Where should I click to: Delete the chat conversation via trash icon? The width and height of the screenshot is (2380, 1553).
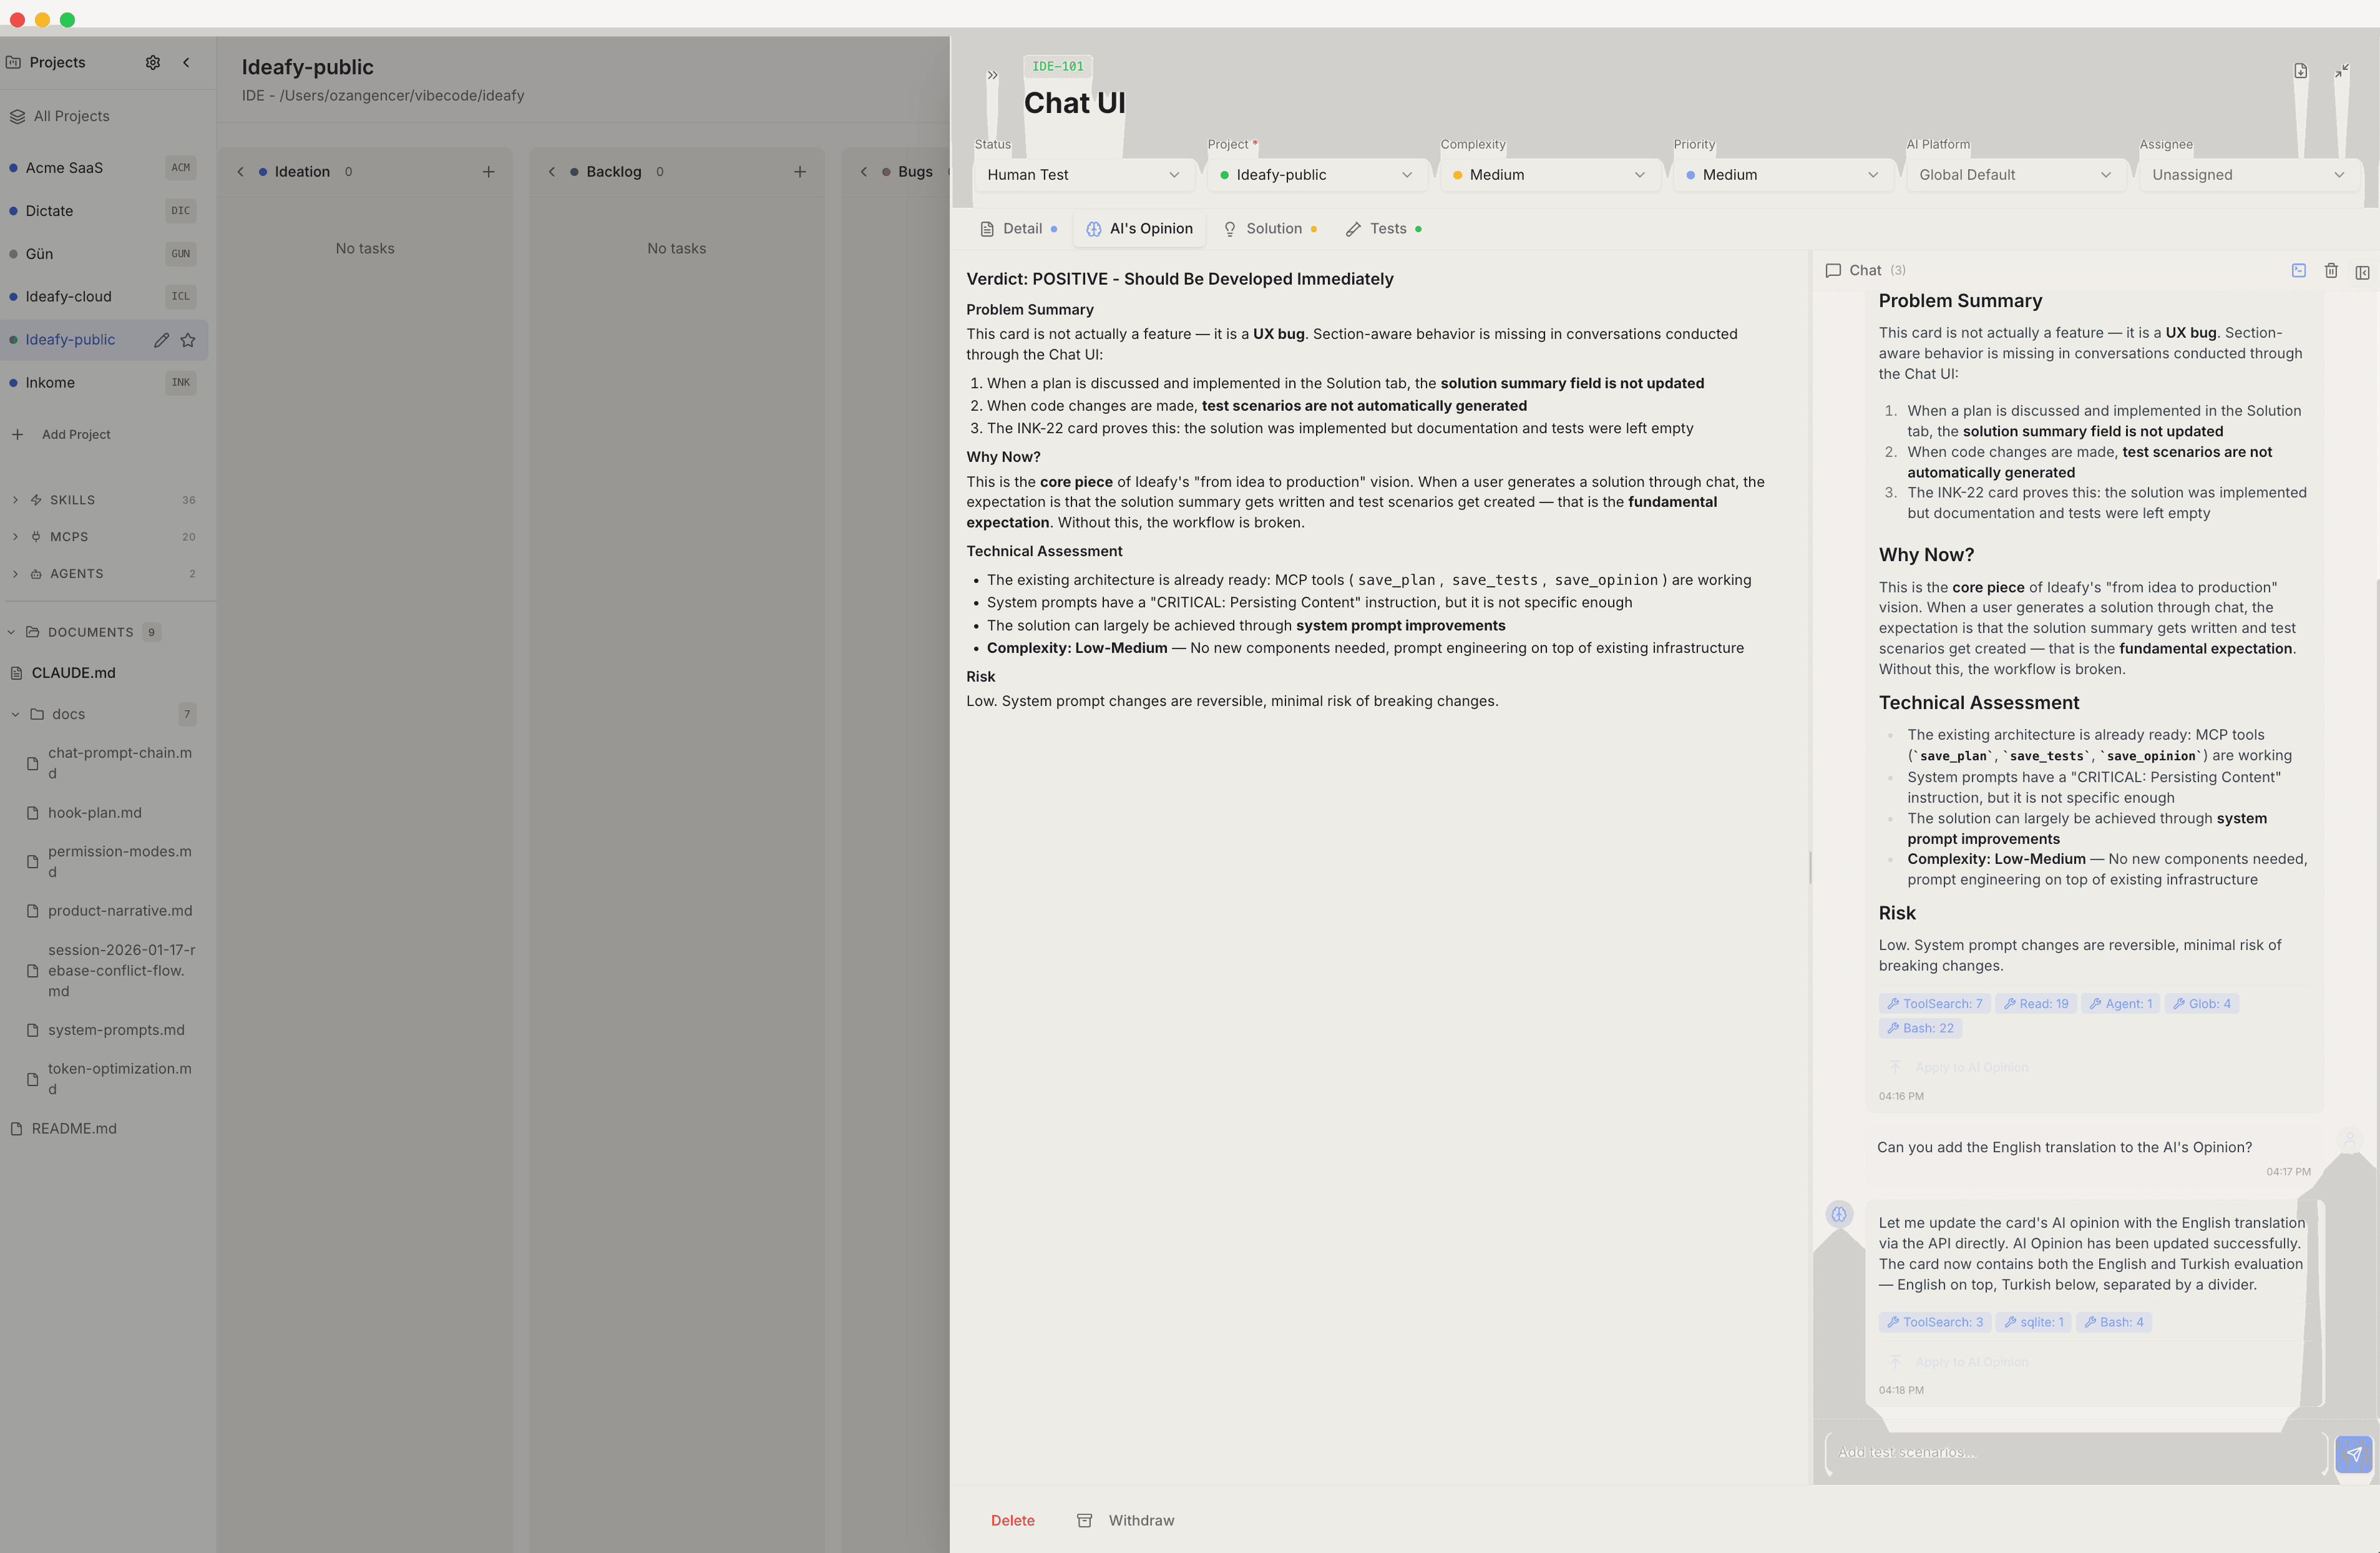point(2331,271)
